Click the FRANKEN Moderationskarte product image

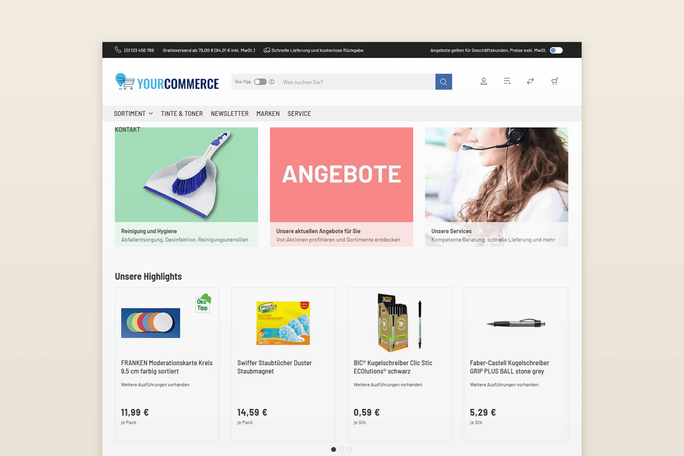tap(150, 323)
